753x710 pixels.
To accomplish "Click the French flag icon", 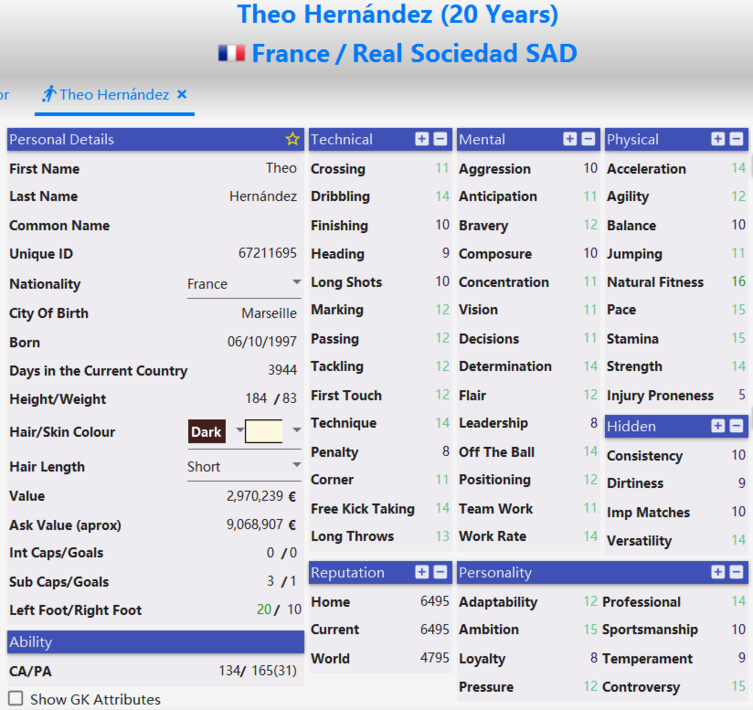I will pos(231,53).
